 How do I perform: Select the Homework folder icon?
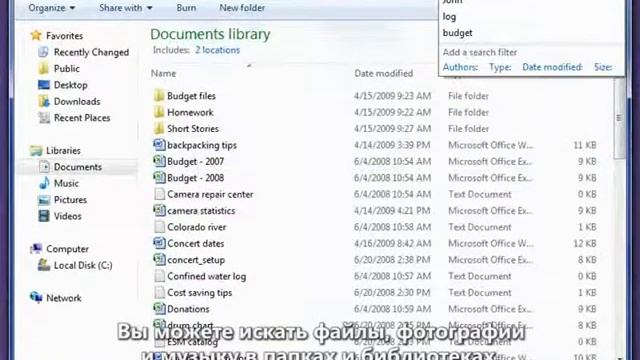pos(159,112)
